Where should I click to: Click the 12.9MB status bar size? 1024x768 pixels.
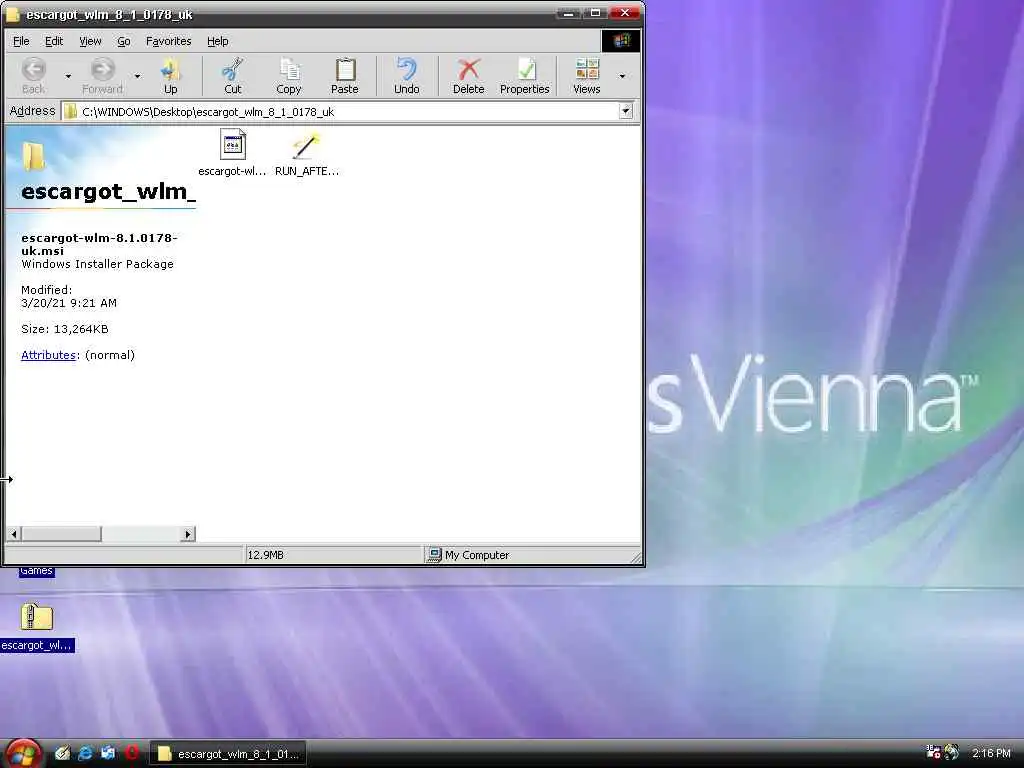click(265, 555)
